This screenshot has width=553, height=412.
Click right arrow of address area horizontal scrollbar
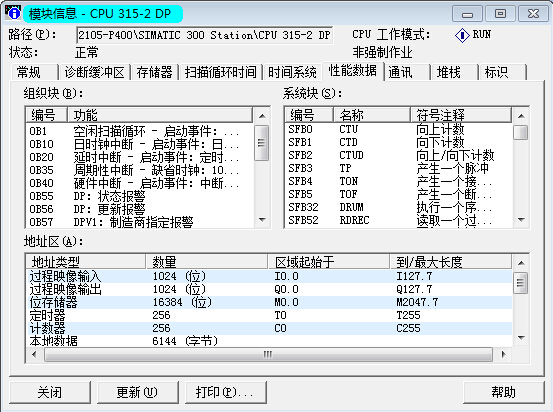pos(504,354)
